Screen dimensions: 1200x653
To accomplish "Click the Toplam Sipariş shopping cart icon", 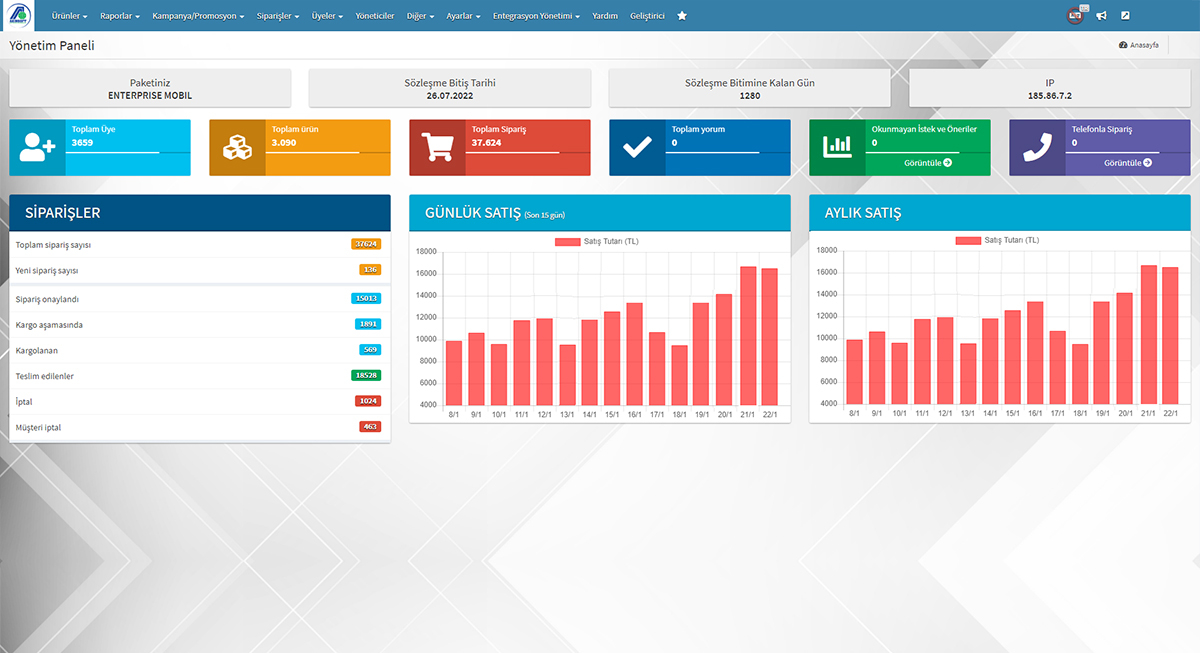I will pos(437,148).
